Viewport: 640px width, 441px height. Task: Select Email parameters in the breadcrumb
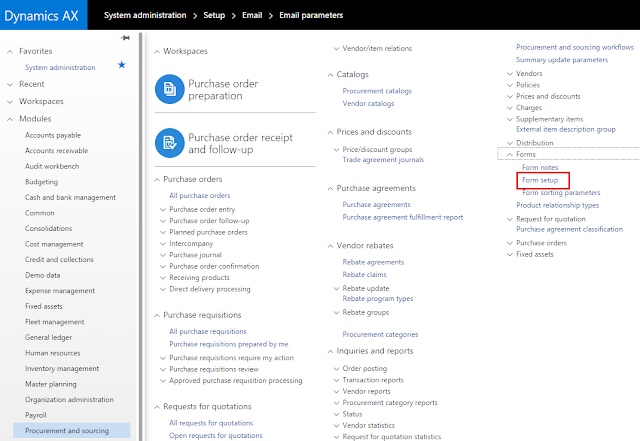click(311, 15)
